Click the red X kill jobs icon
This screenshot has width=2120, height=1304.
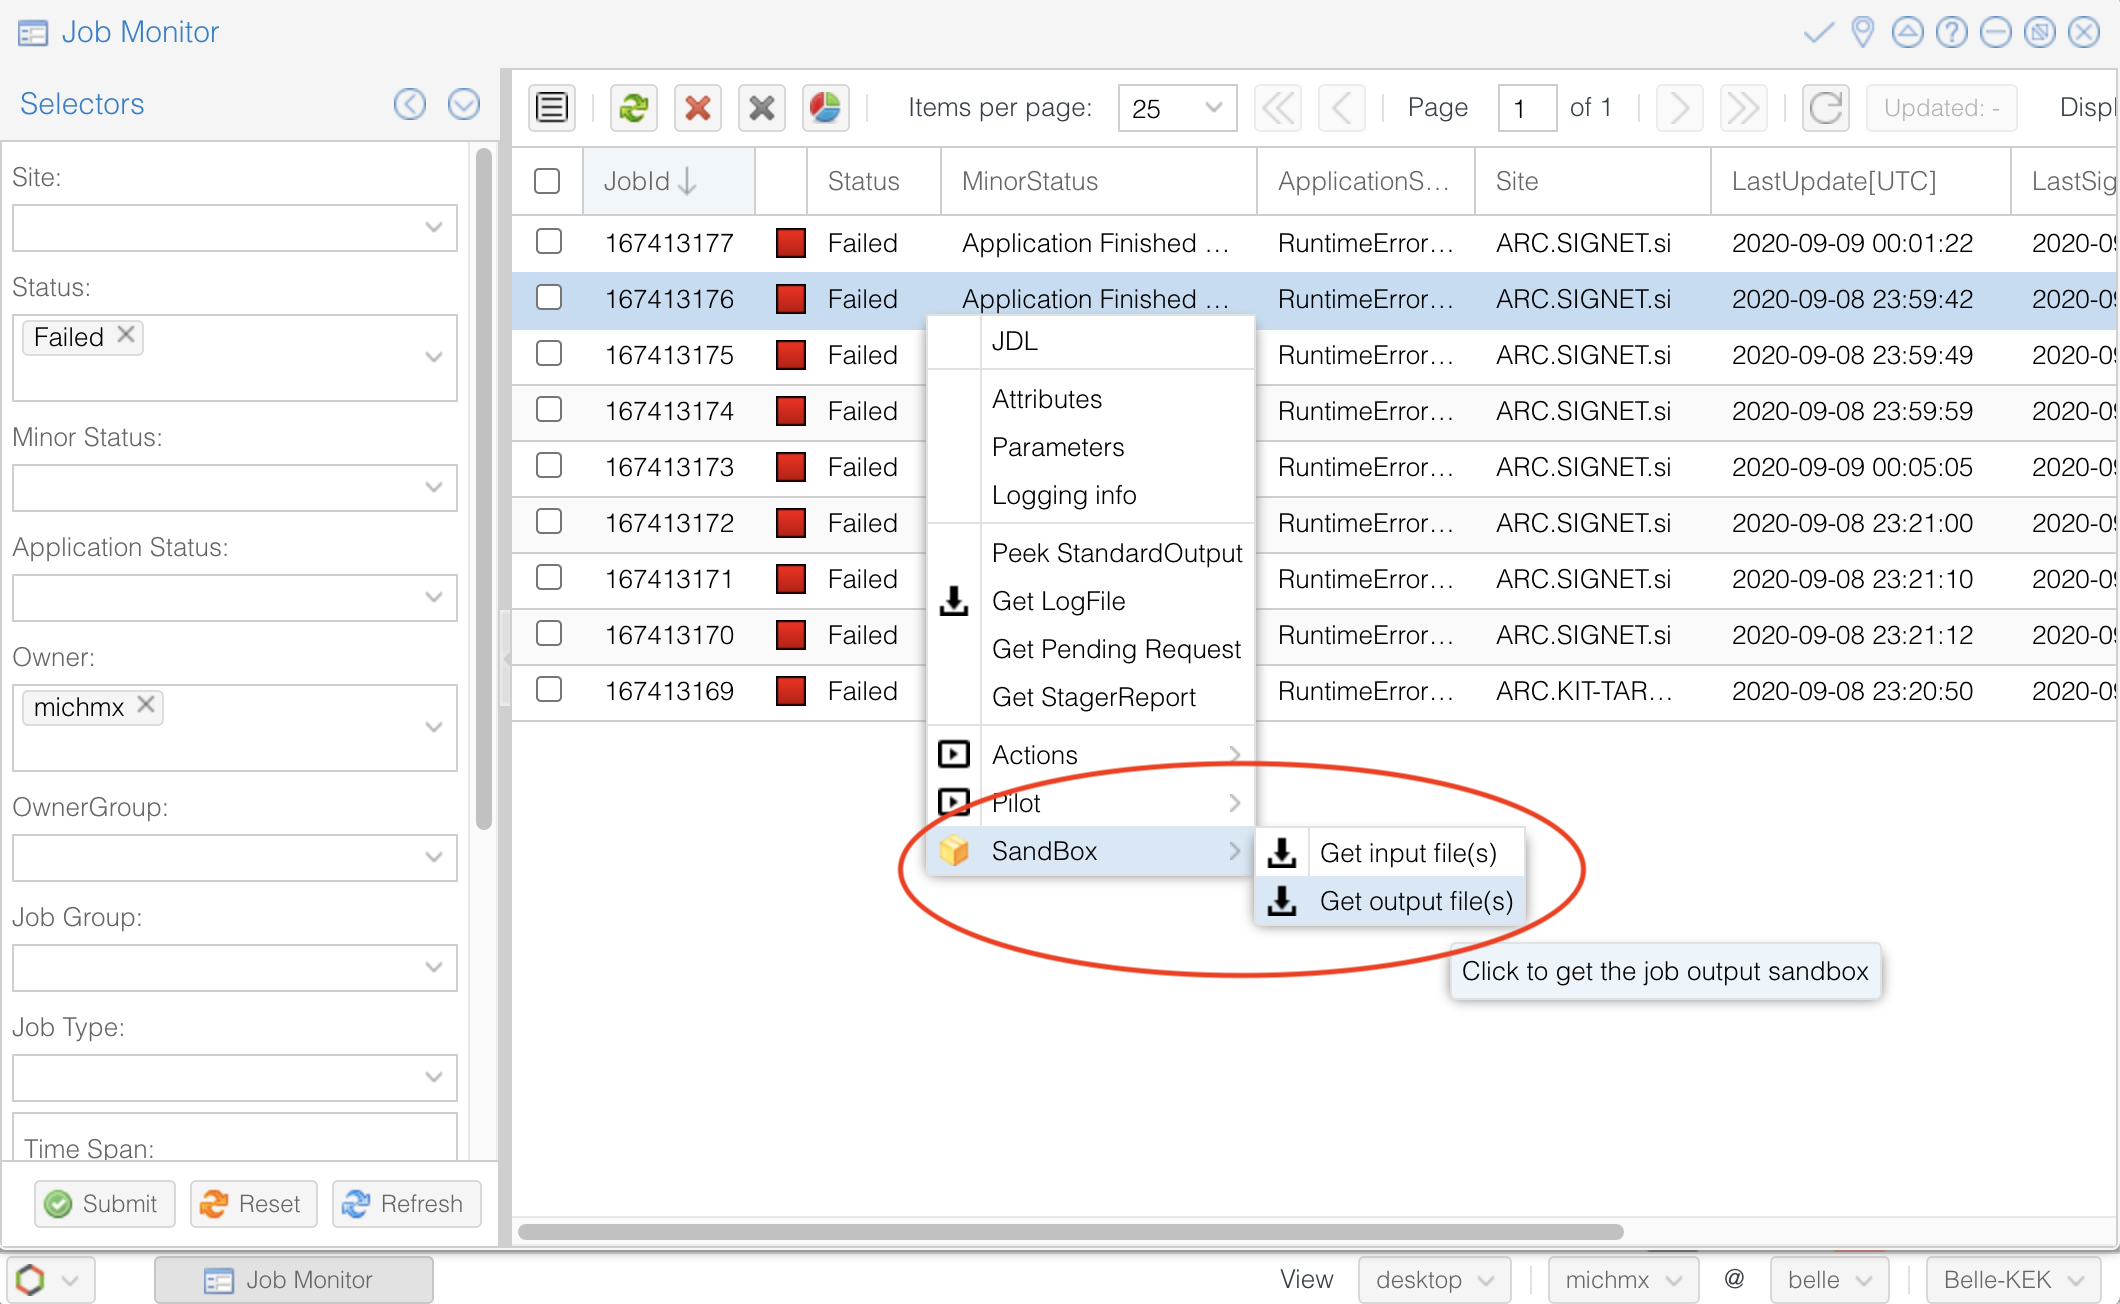click(x=697, y=107)
